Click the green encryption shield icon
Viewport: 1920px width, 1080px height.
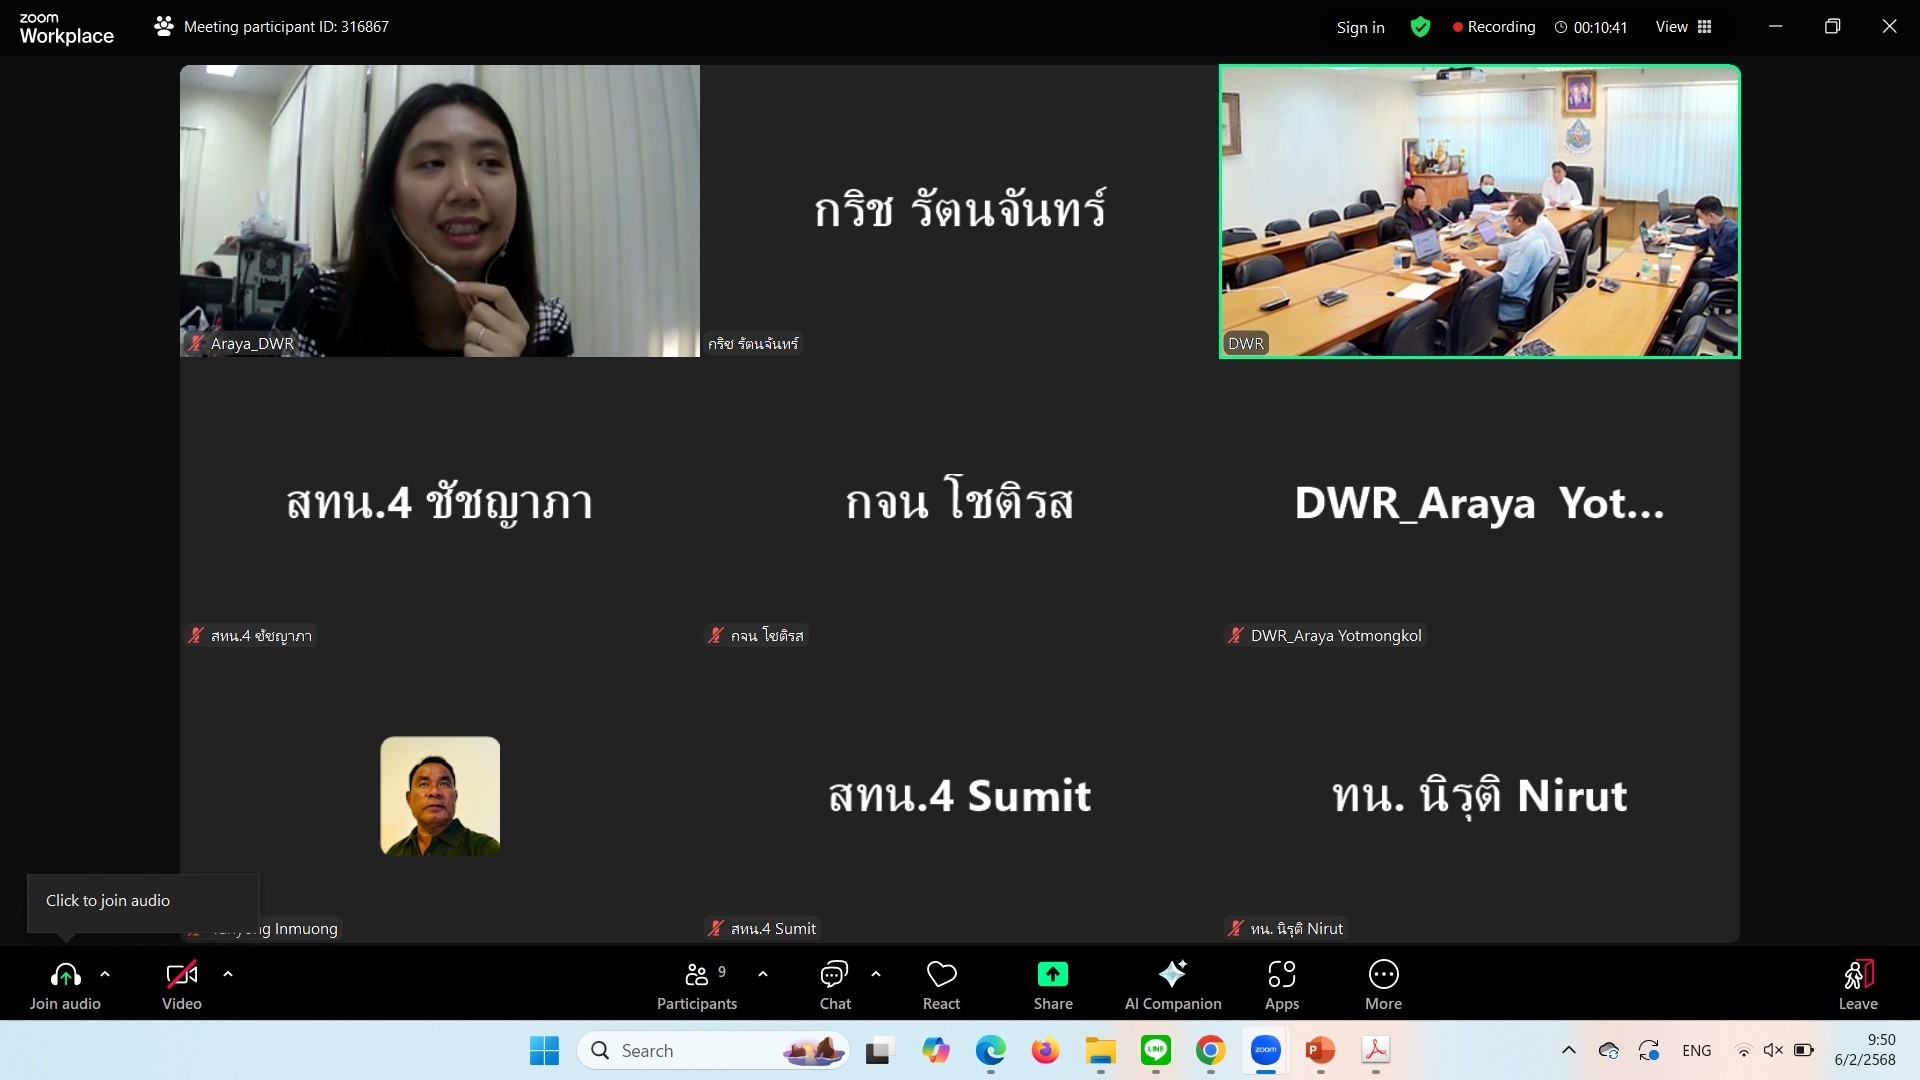tap(1419, 27)
